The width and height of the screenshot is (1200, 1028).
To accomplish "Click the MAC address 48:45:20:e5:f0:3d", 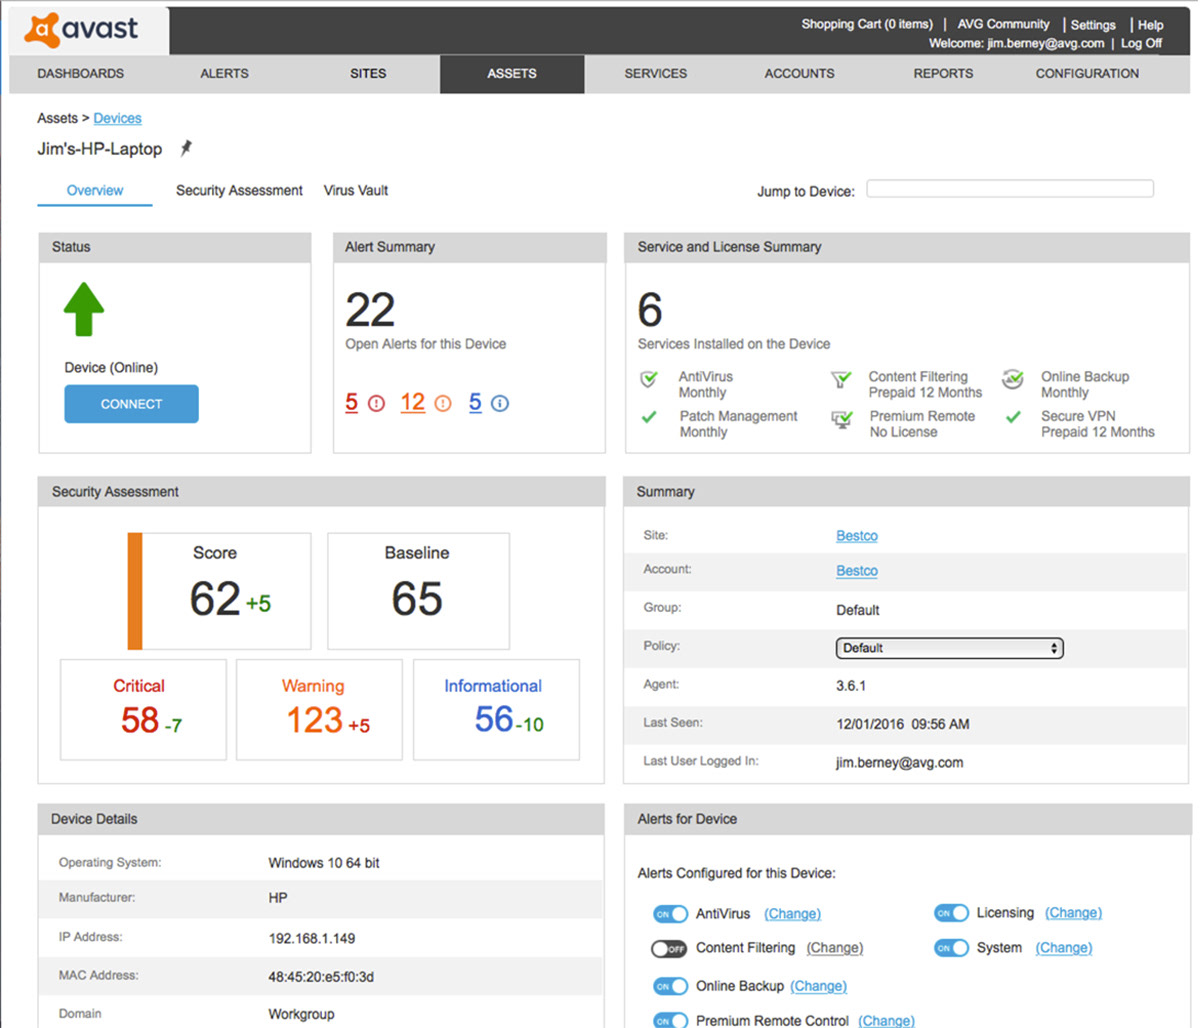I will coord(321,977).
